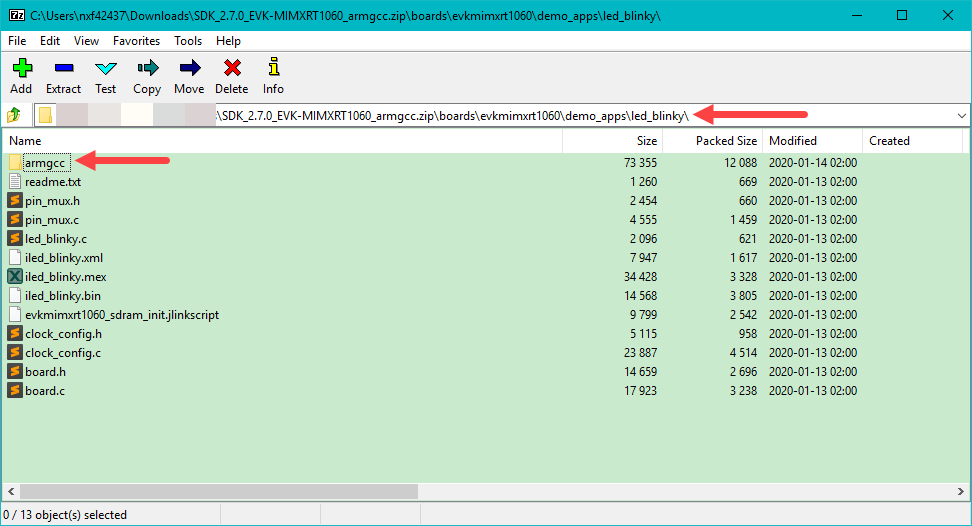Viewport: 972px width, 526px height.
Task: Click the packed size value 4 514
Action: (743, 353)
